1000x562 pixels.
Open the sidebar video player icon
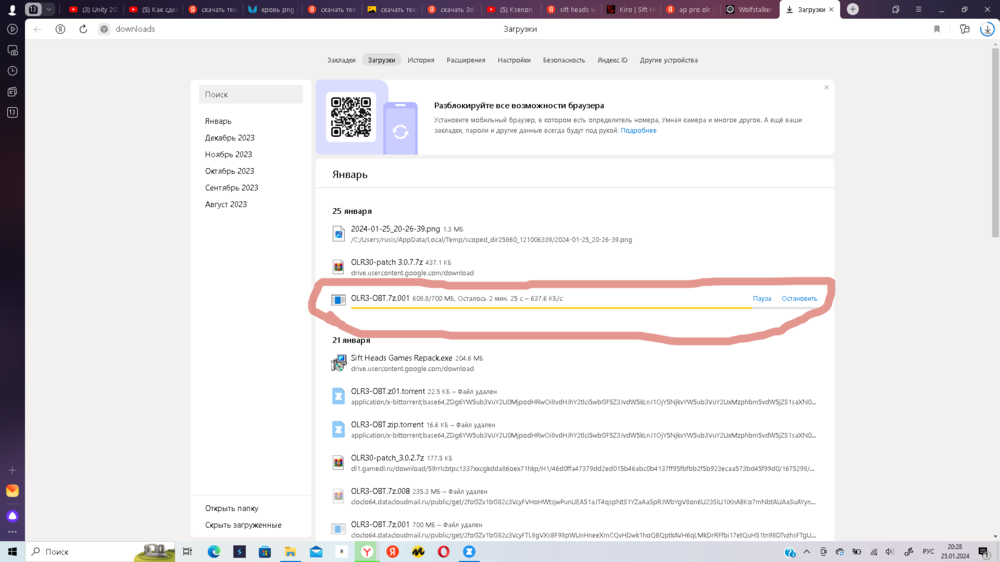(12, 29)
